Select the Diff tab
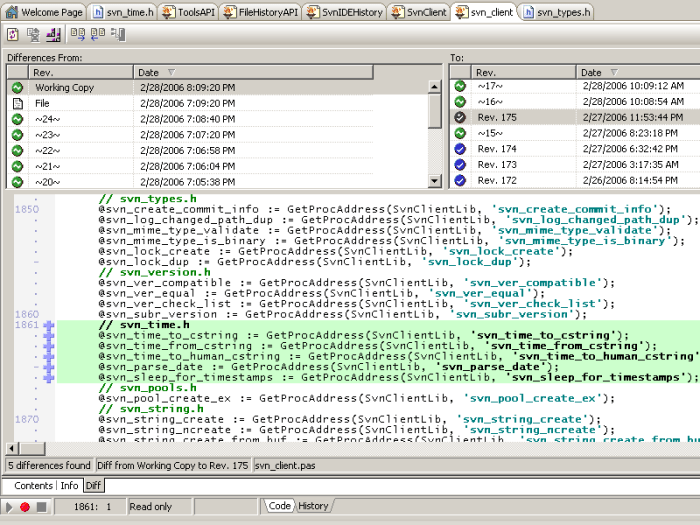This screenshot has height=525, width=700. (x=93, y=486)
